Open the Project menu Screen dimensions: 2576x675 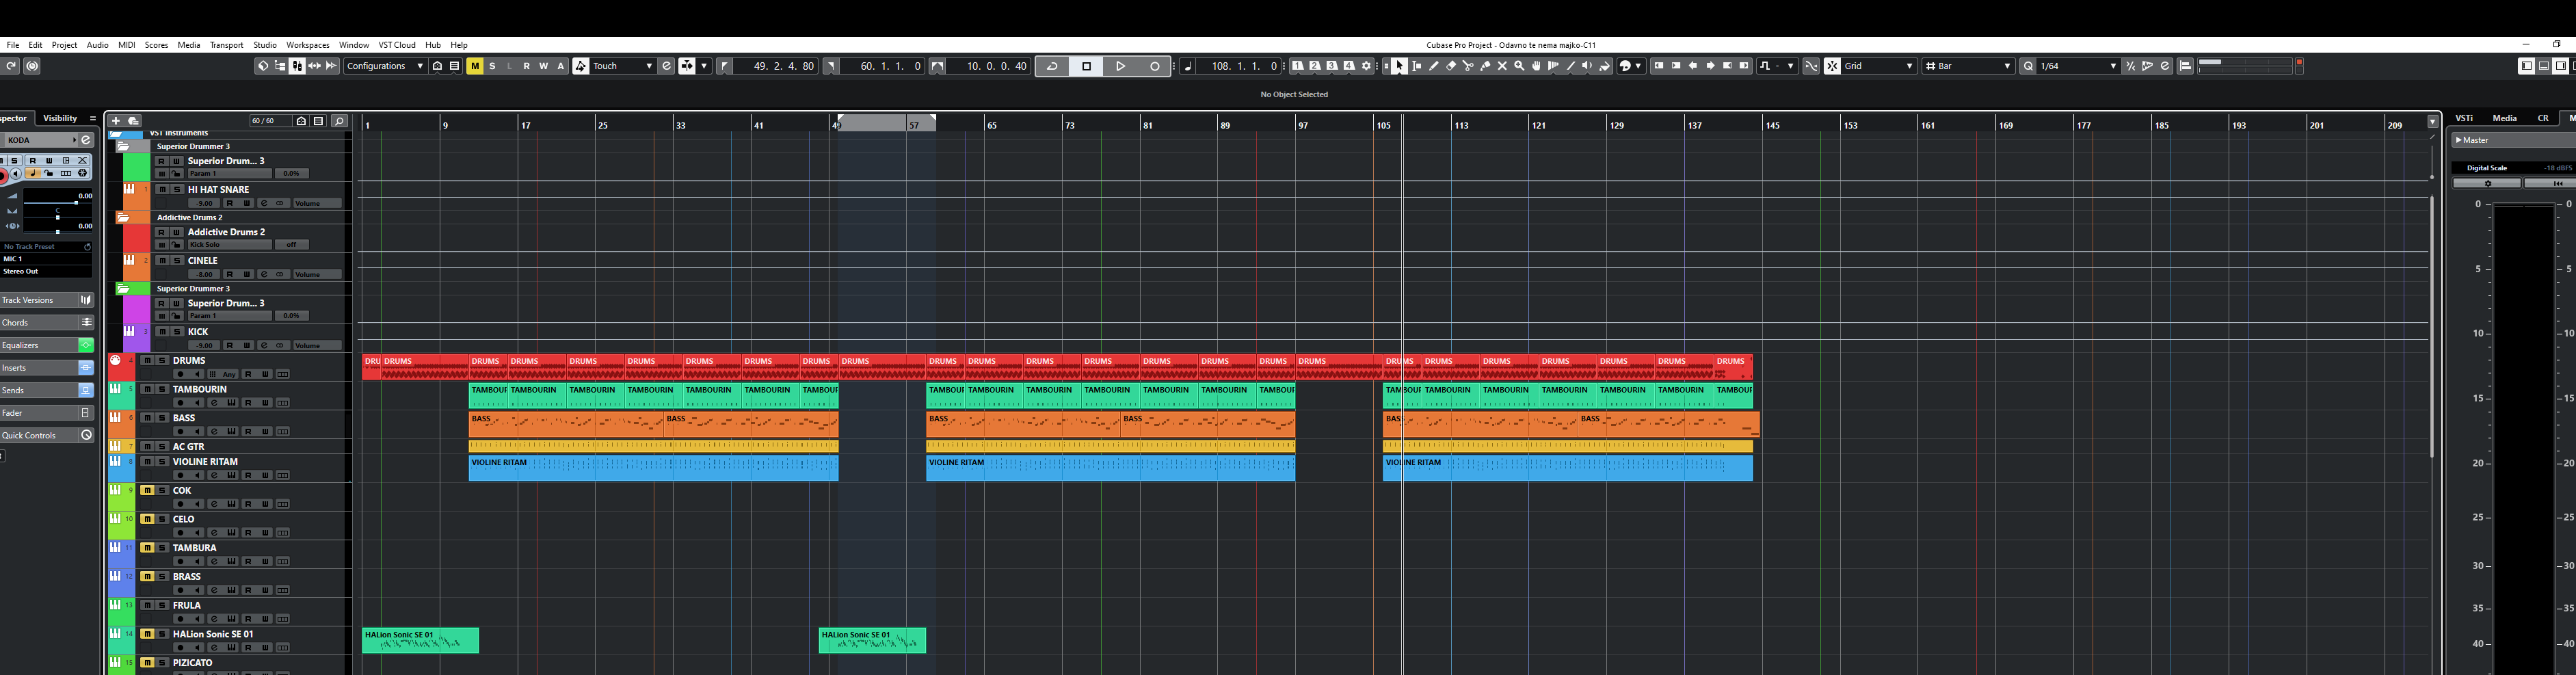(x=64, y=45)
